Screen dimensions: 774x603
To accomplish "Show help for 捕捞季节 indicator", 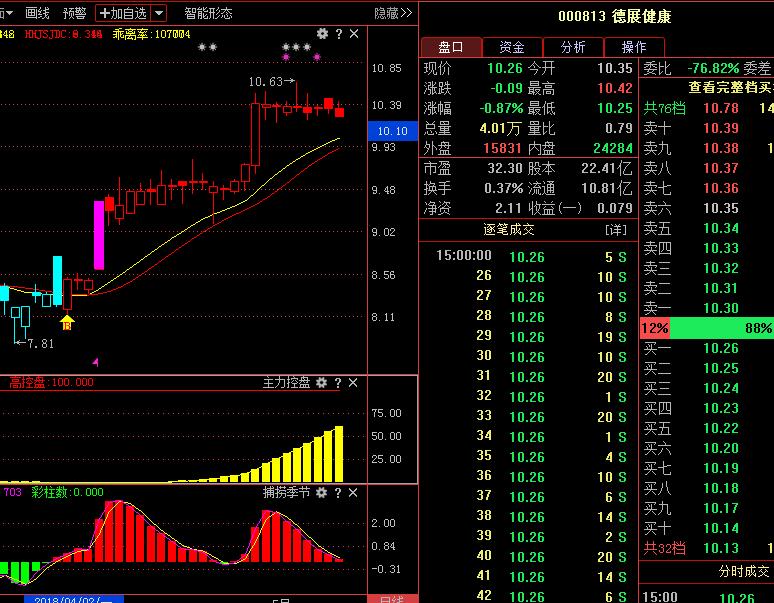I will pyautogui.click(x=338, y=492).
